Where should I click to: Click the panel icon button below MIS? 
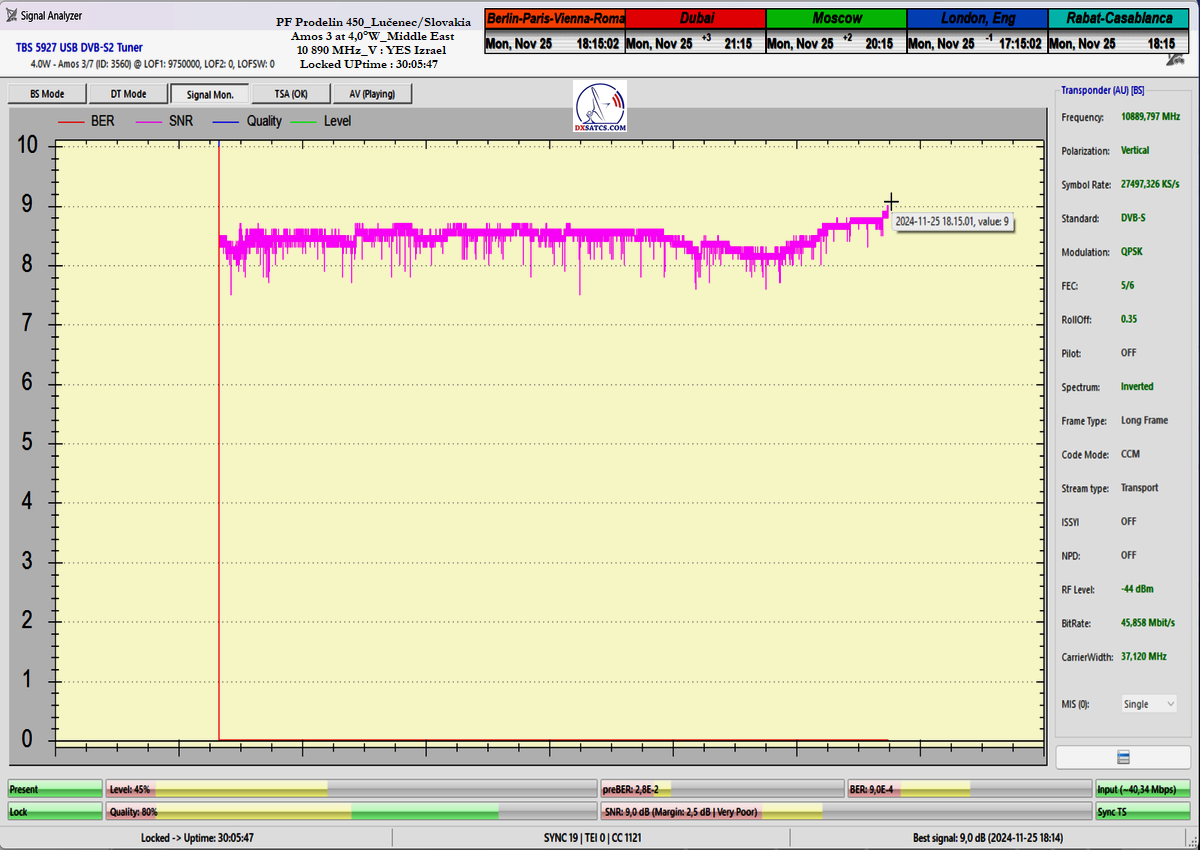(x=1122, y=757)
